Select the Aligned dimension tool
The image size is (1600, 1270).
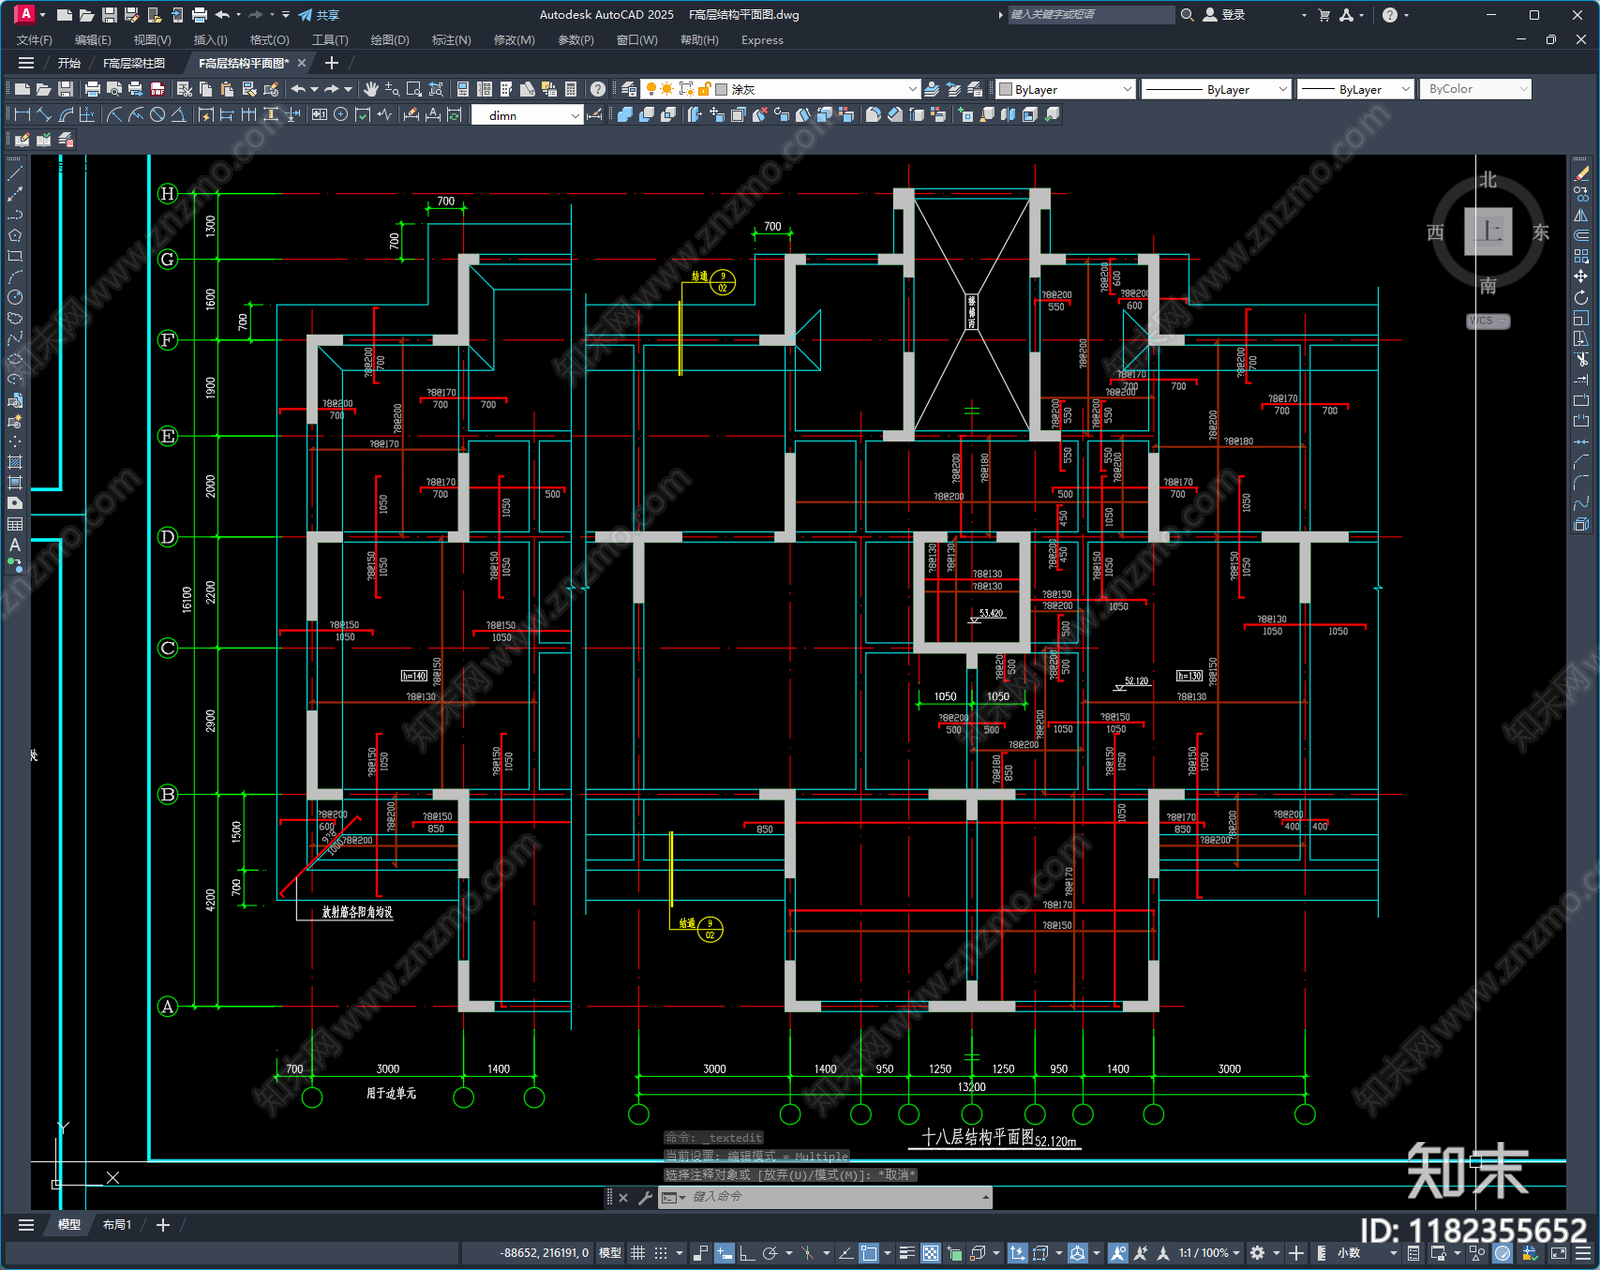[44, 115]
